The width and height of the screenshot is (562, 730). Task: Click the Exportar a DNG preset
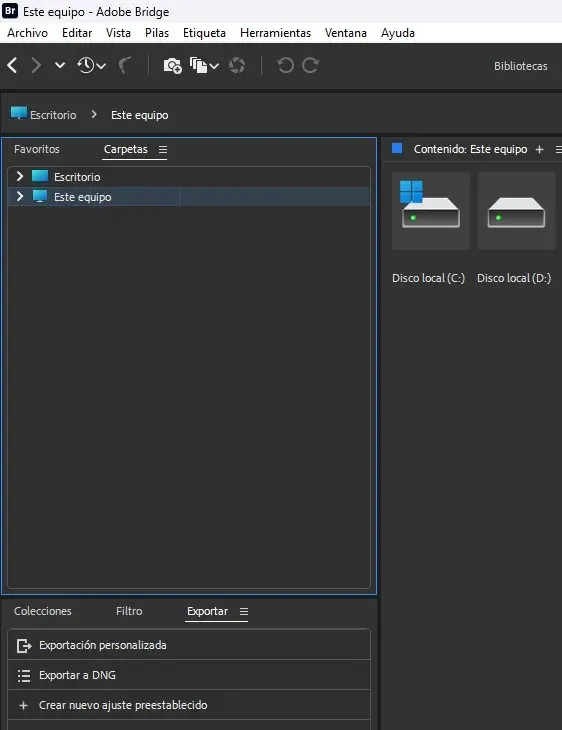click(x=189, y=675)
